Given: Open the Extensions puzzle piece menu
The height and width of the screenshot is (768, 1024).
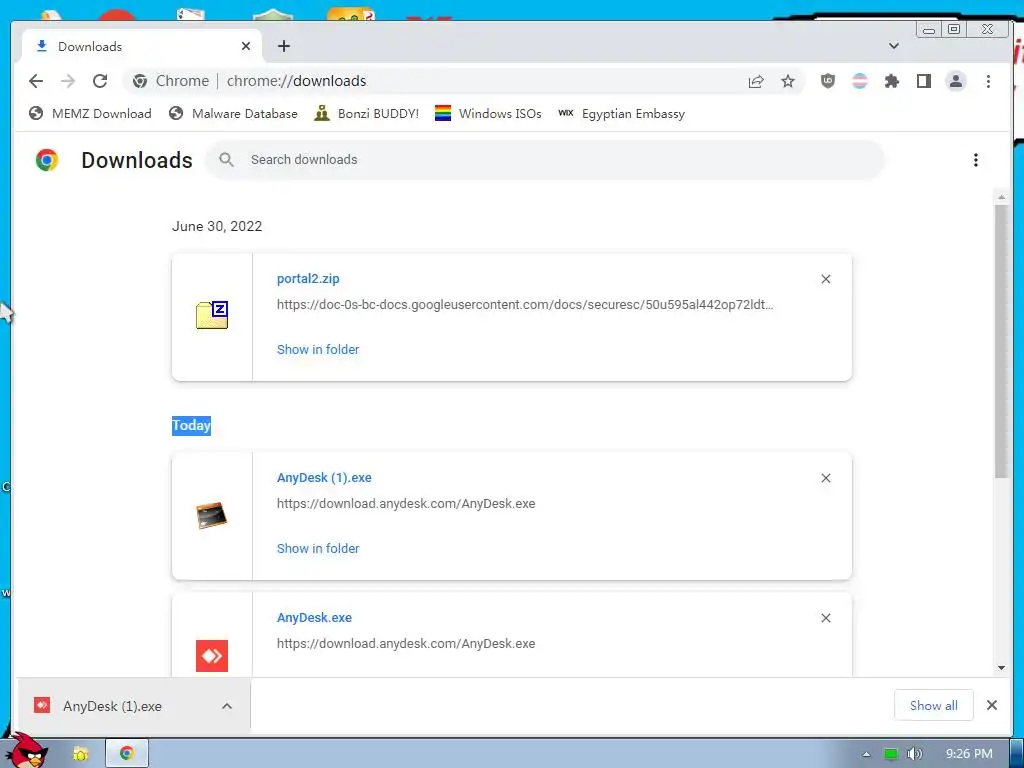Looking at the screenshot, I should 891,81.
